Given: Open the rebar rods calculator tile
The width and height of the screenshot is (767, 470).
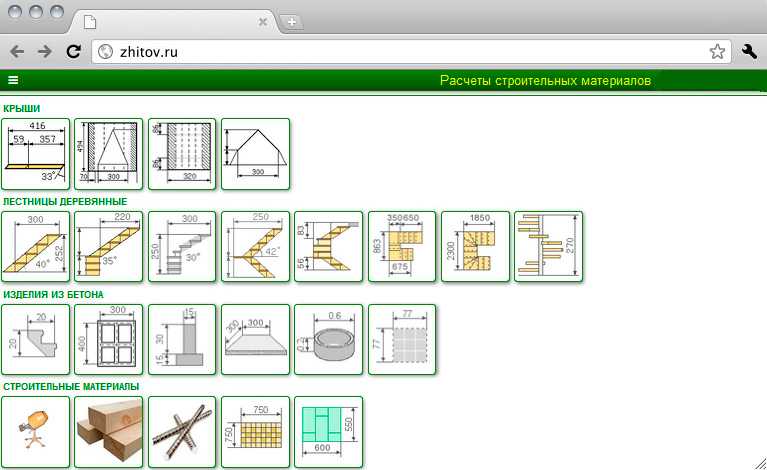Looking at the screenshot, I should coord(182,432).
